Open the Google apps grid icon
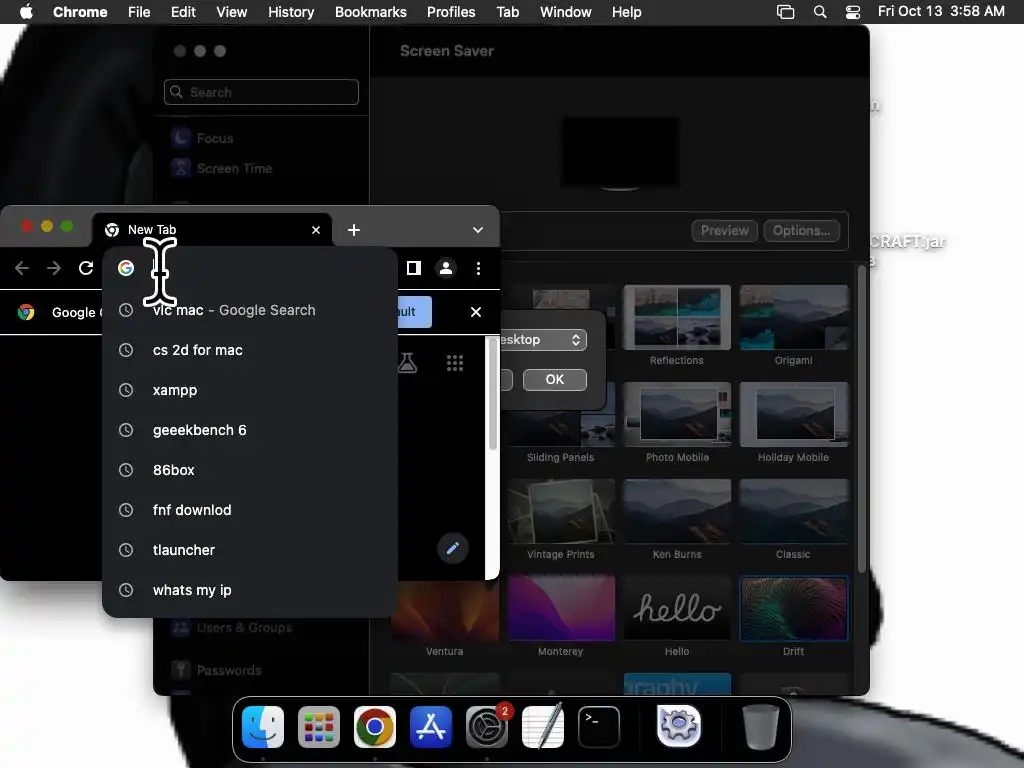Viewport: 1024px width, 768px height. 455,362
